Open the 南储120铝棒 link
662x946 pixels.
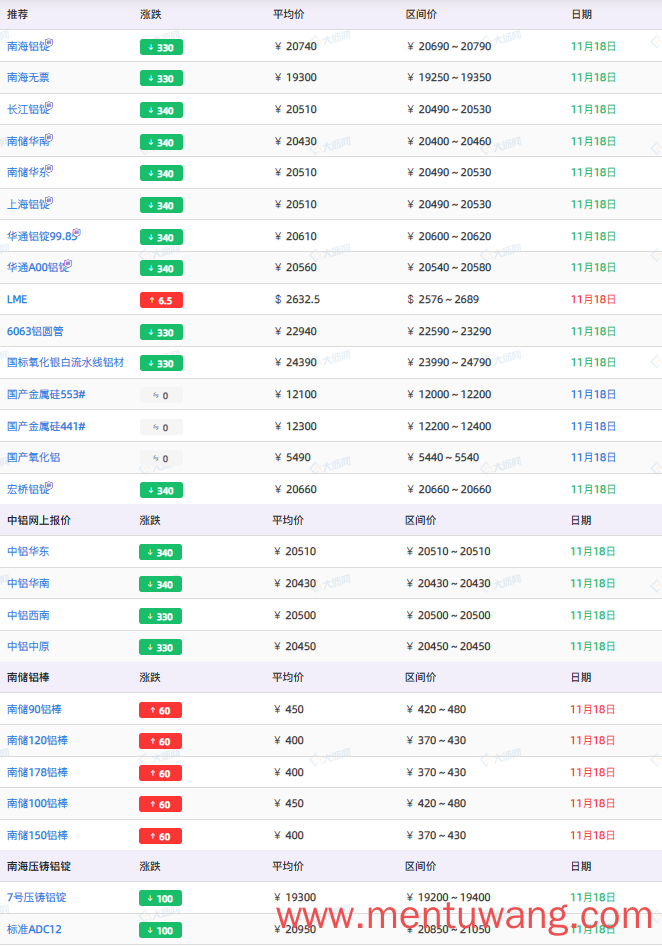[37, 741]
